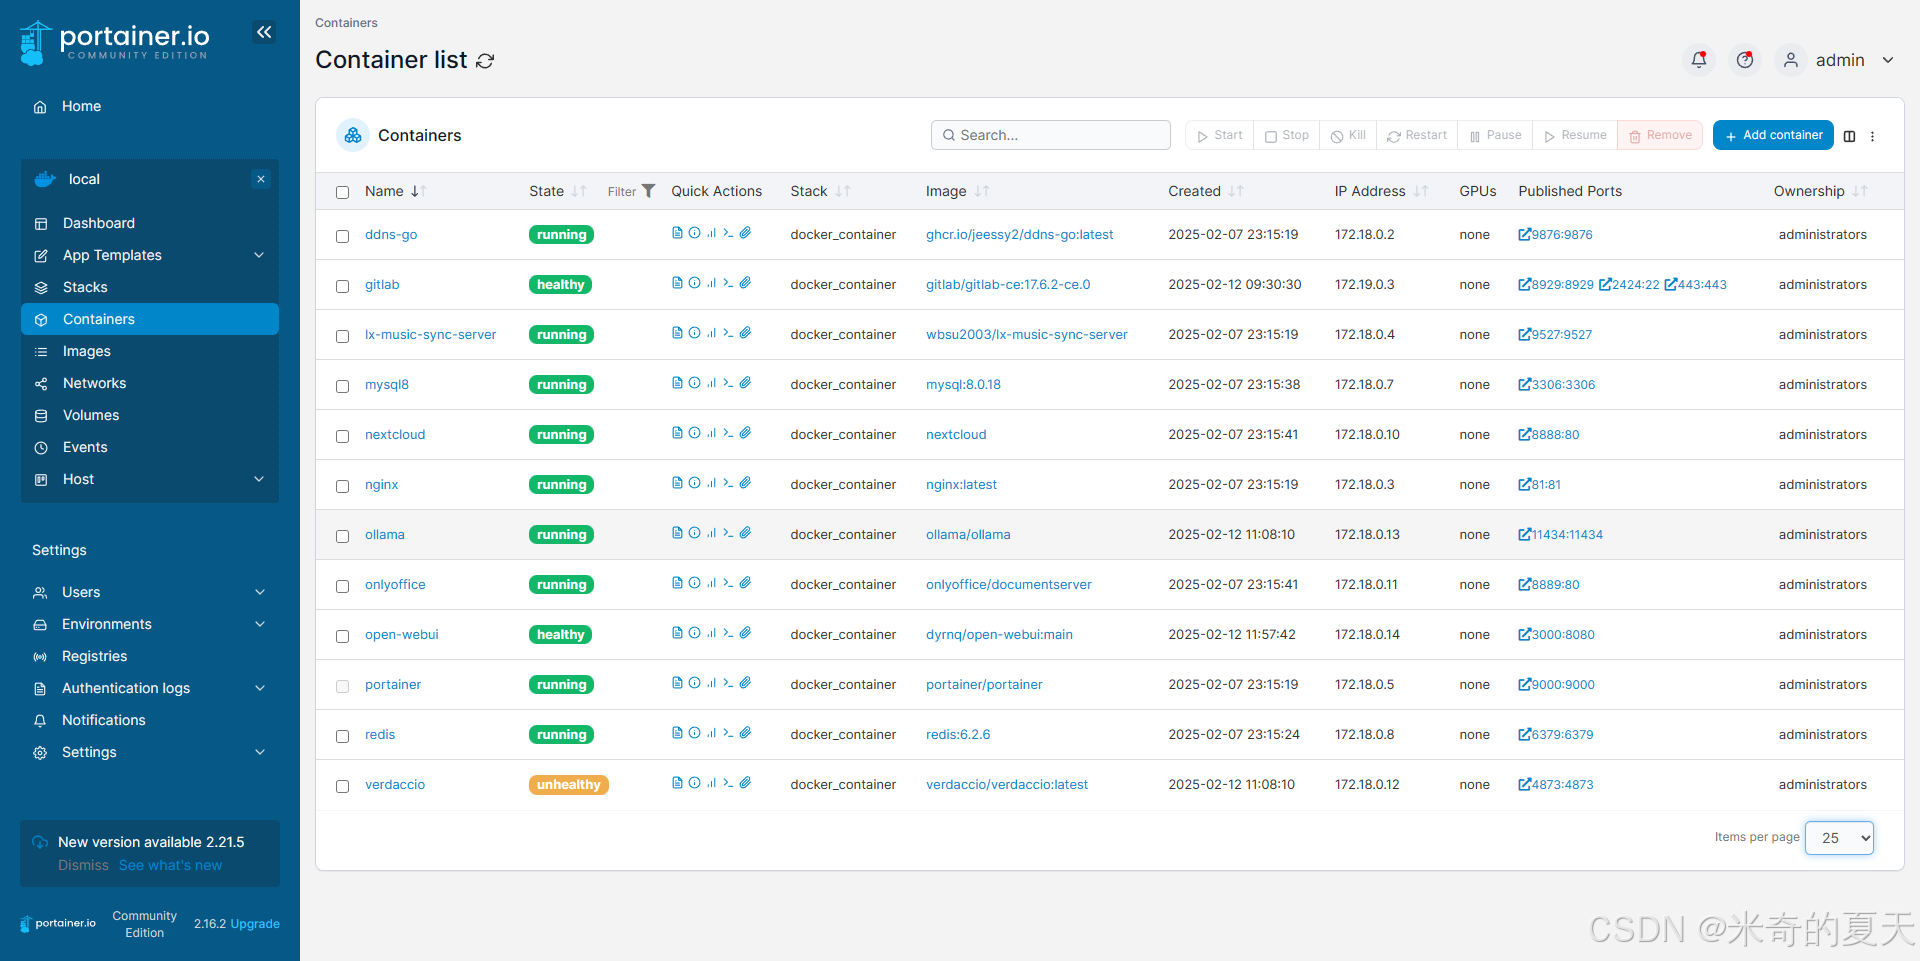Open the ollama/ollama image link
Screen dimensions: 1920x961
coord(968,535)
